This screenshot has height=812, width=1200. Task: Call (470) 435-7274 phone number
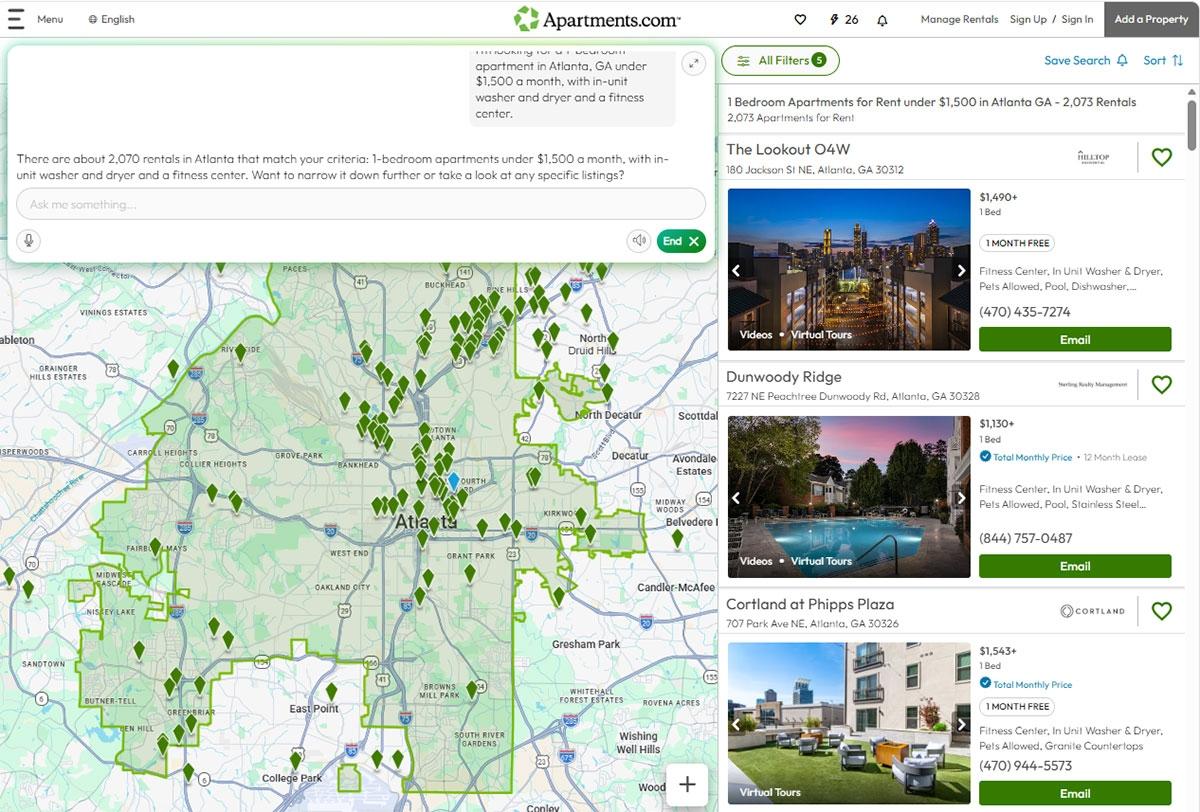(1025, 312)
